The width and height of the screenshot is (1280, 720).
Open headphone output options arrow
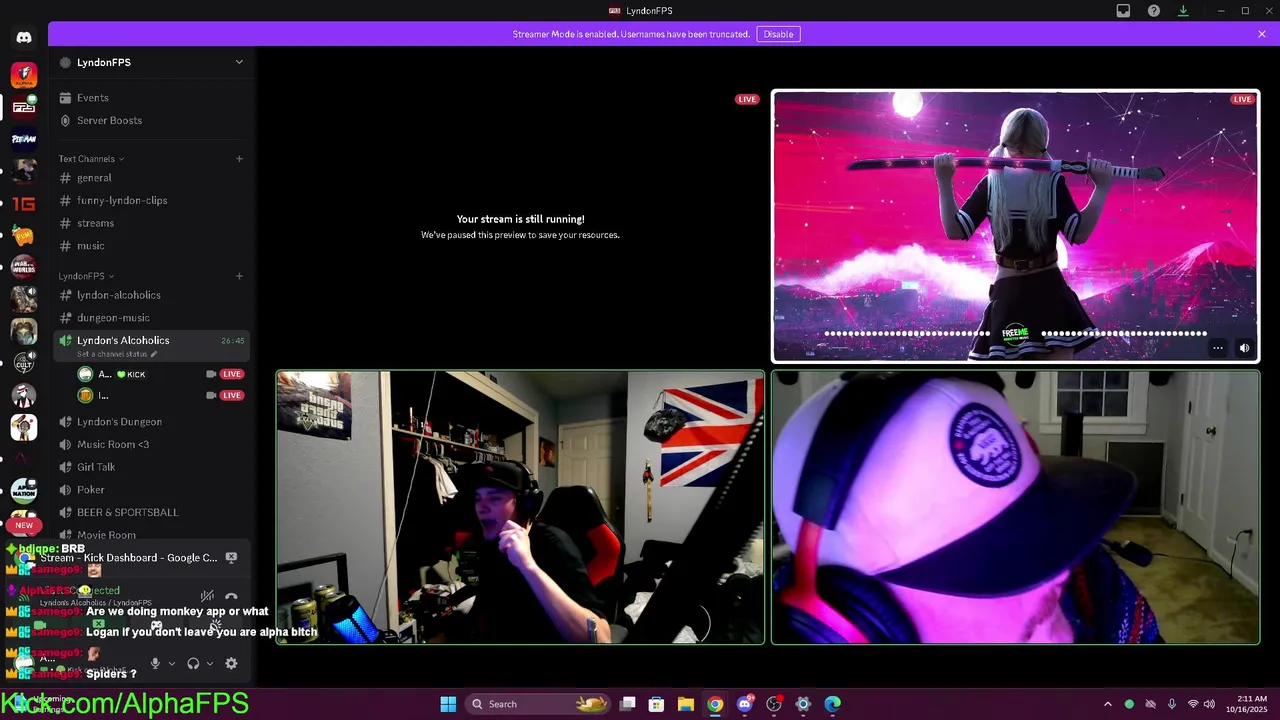pos(210,664)
